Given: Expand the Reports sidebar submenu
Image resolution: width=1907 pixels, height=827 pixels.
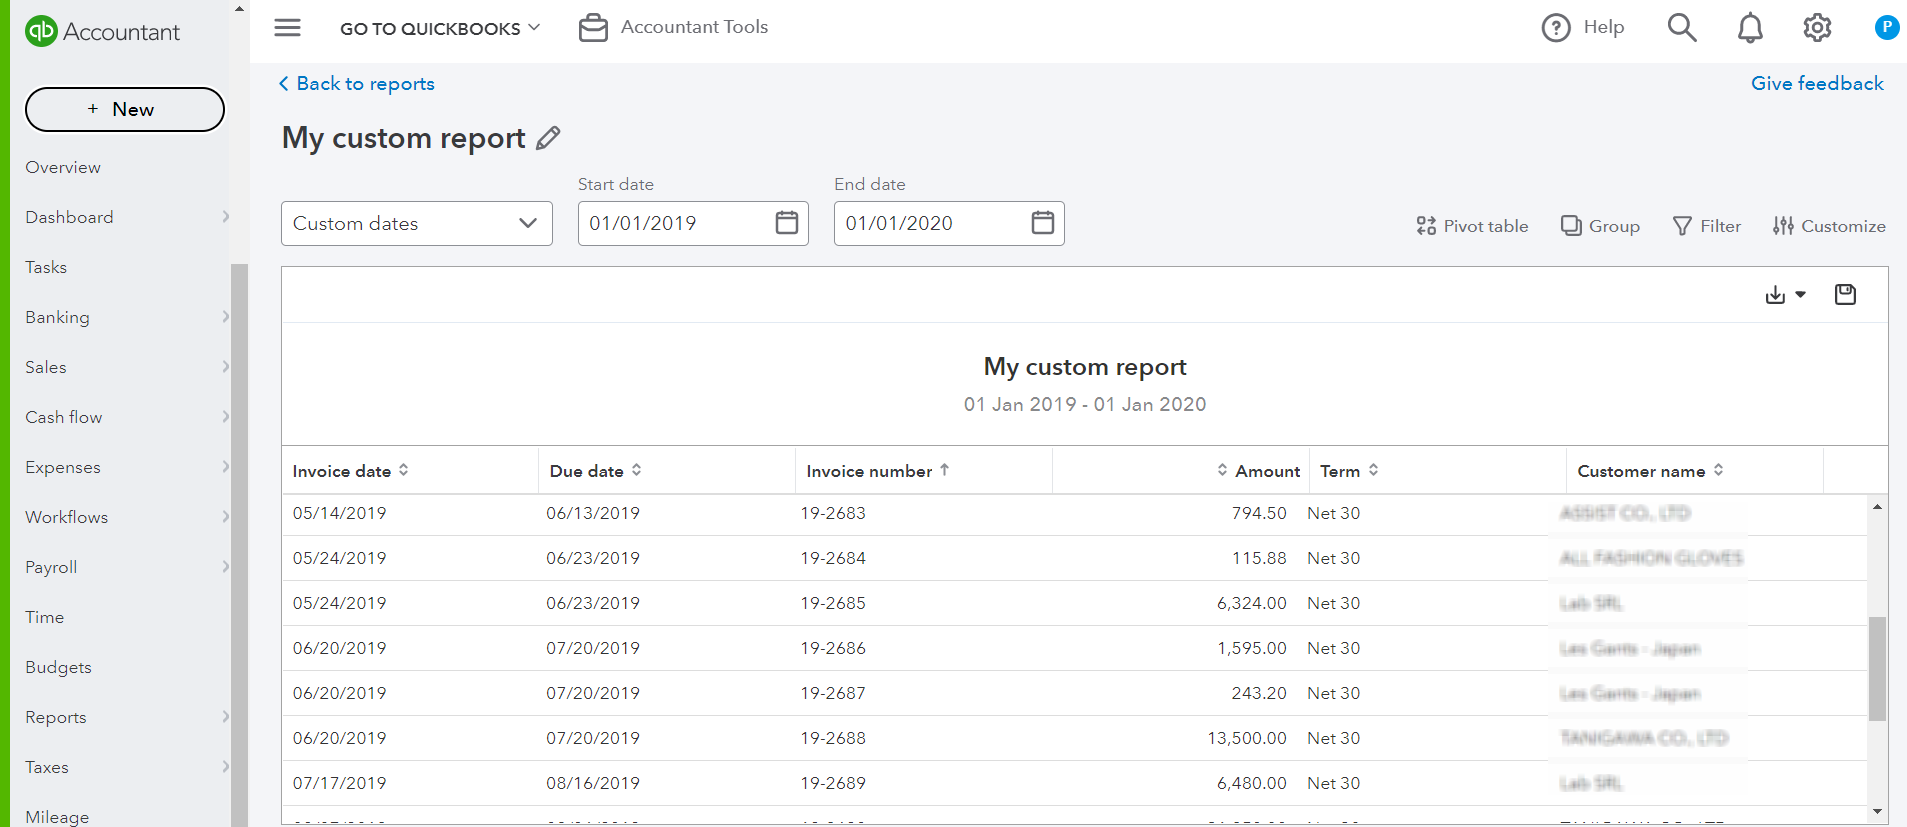Looking at the screenshot, I should [225, 717].
